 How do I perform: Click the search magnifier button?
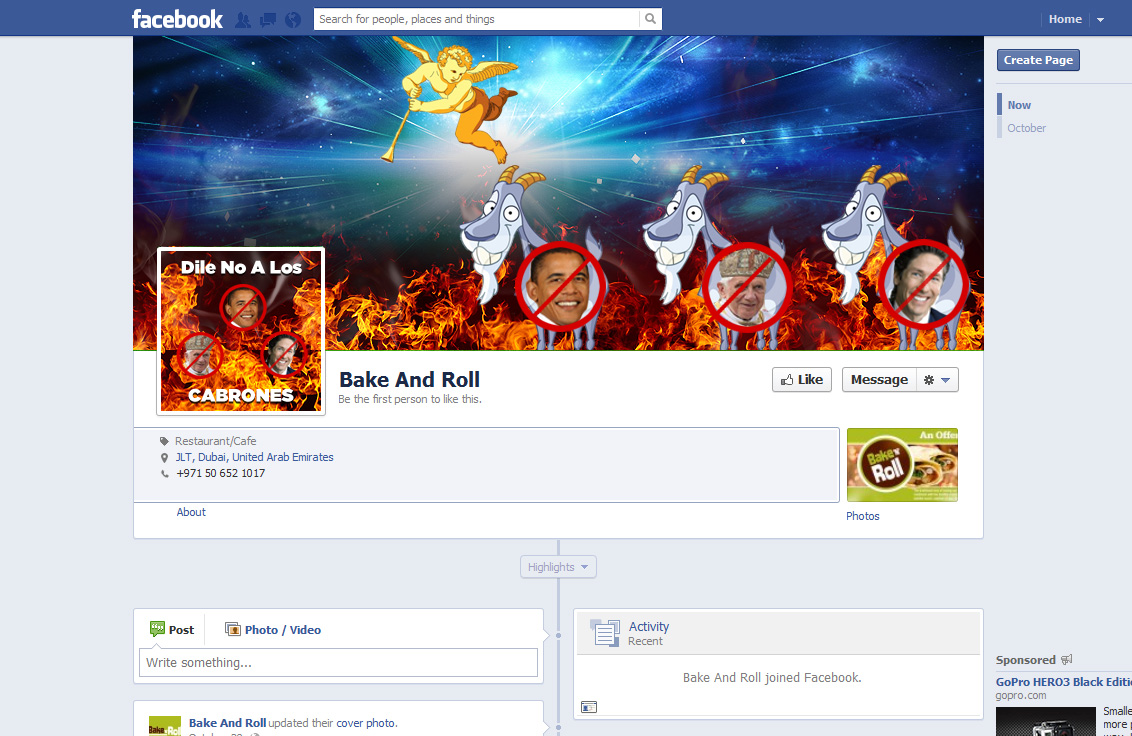point(650,19)
